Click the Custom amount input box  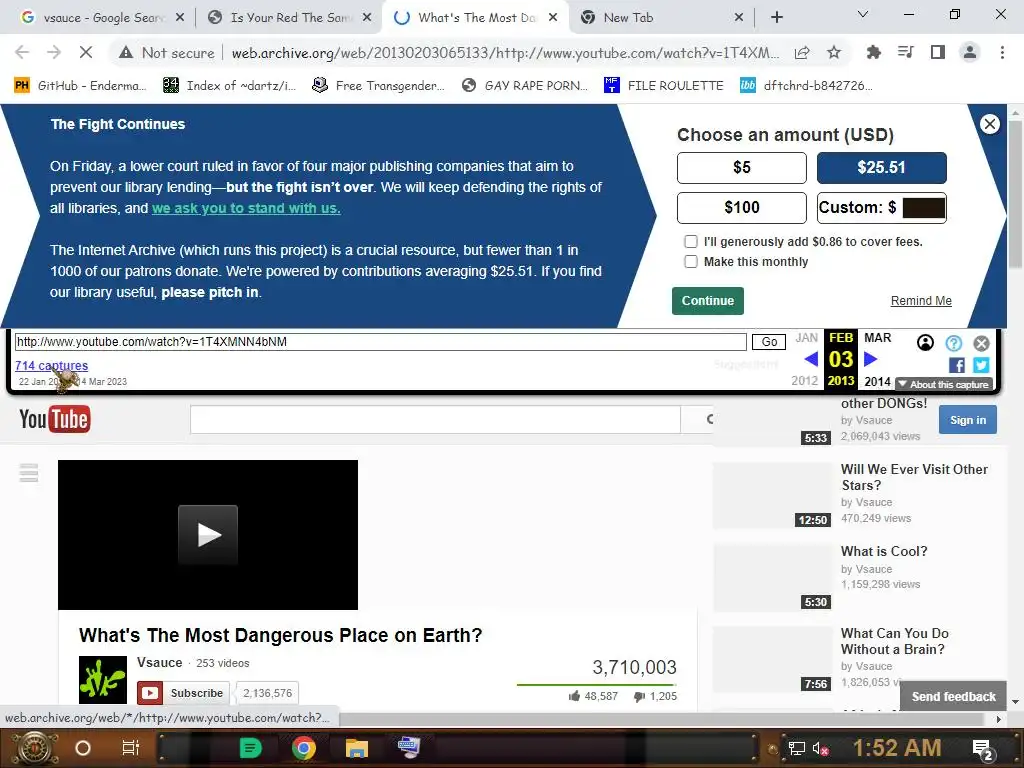click(x=923, y=208)
